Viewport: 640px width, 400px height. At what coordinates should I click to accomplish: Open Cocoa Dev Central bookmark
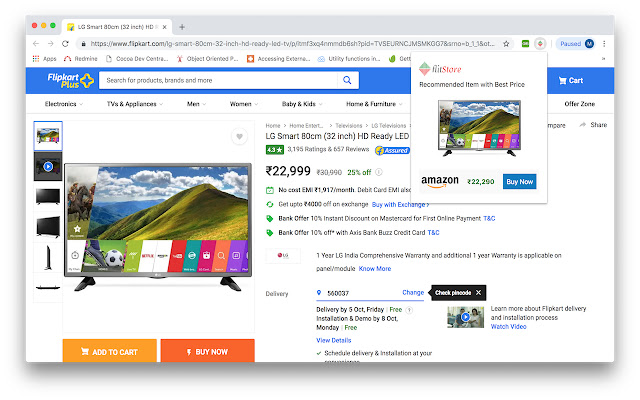tap(137, 59)
